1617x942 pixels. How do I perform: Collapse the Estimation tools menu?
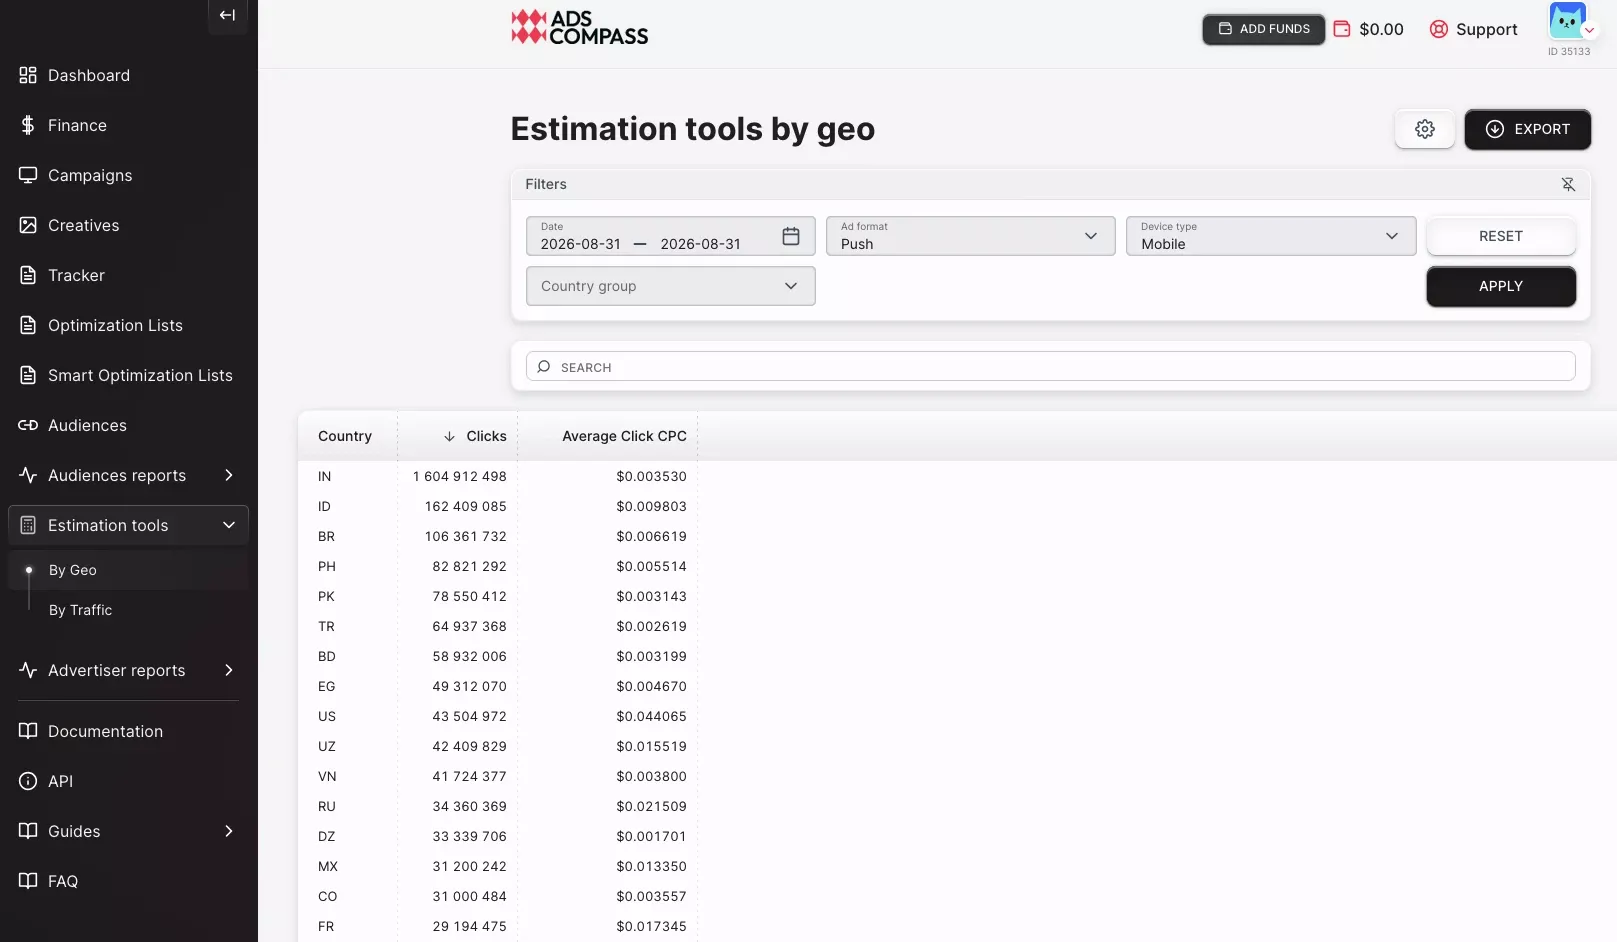click(229, 525)
